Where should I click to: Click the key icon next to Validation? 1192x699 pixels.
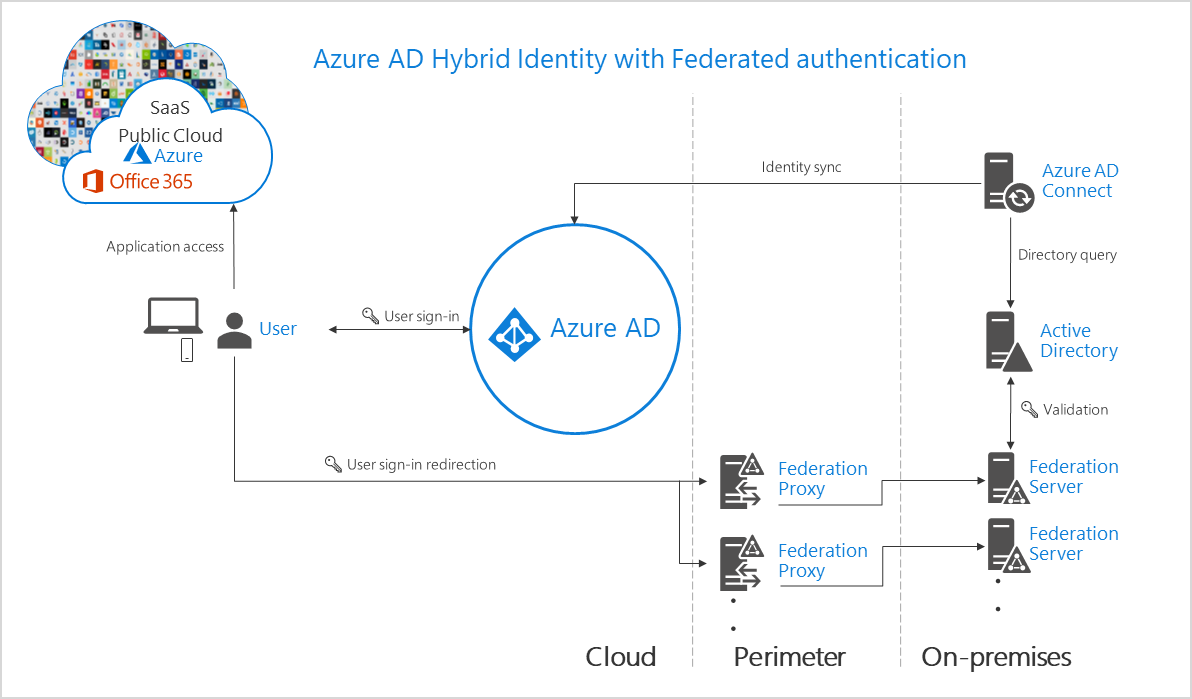(x=1028, y=409)
